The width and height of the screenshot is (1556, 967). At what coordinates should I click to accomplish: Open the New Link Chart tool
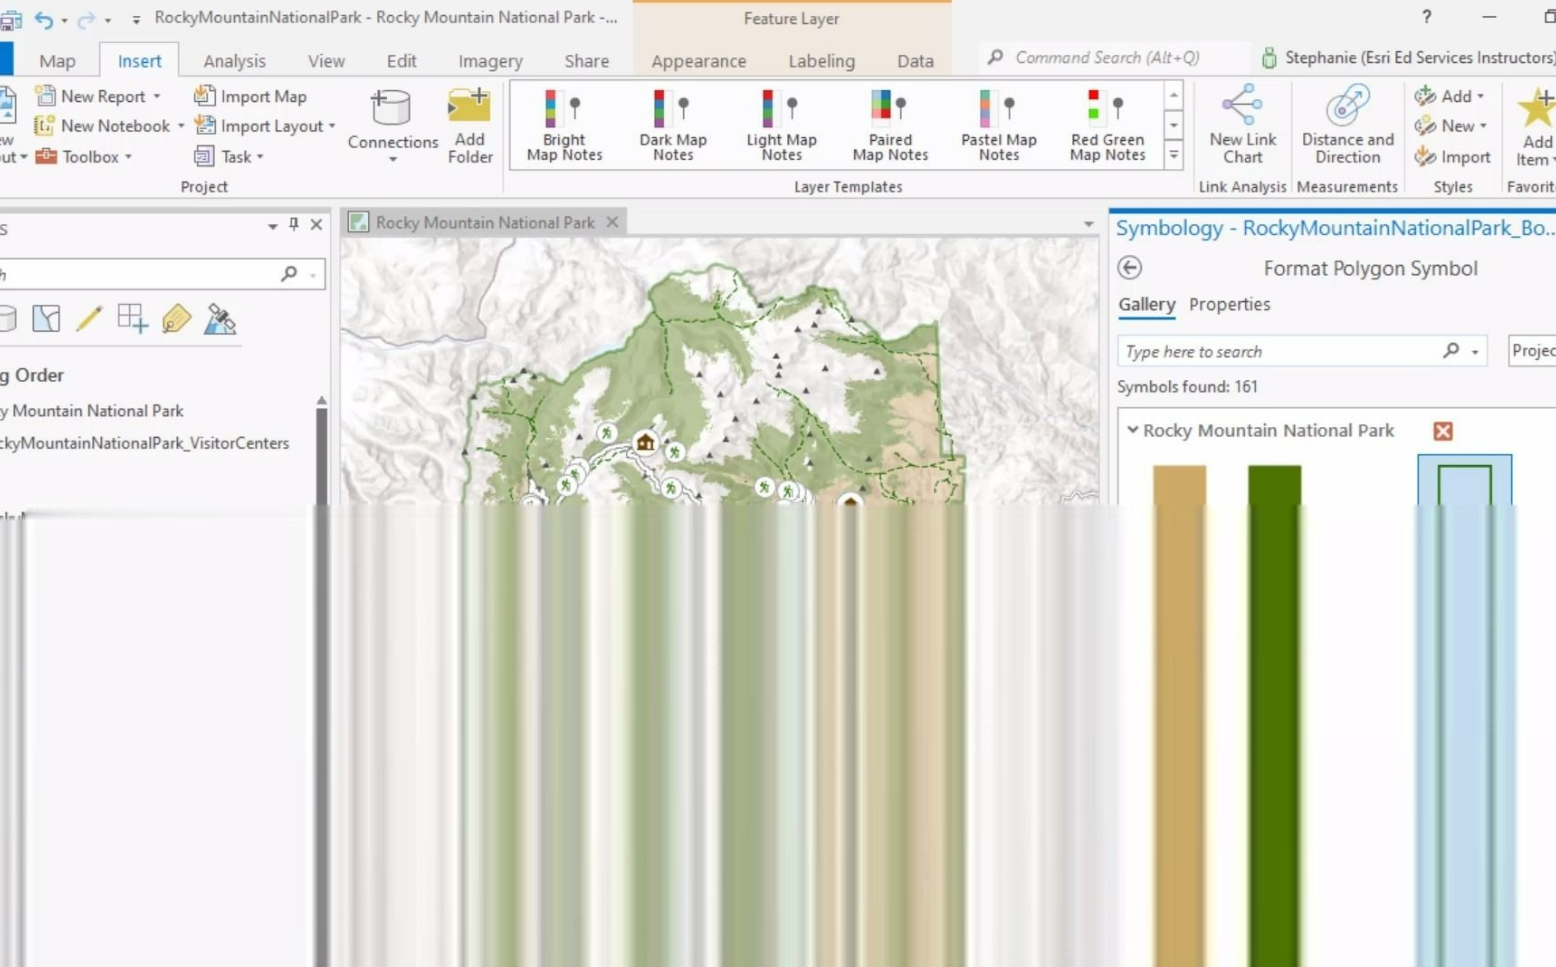(1242, 125)
